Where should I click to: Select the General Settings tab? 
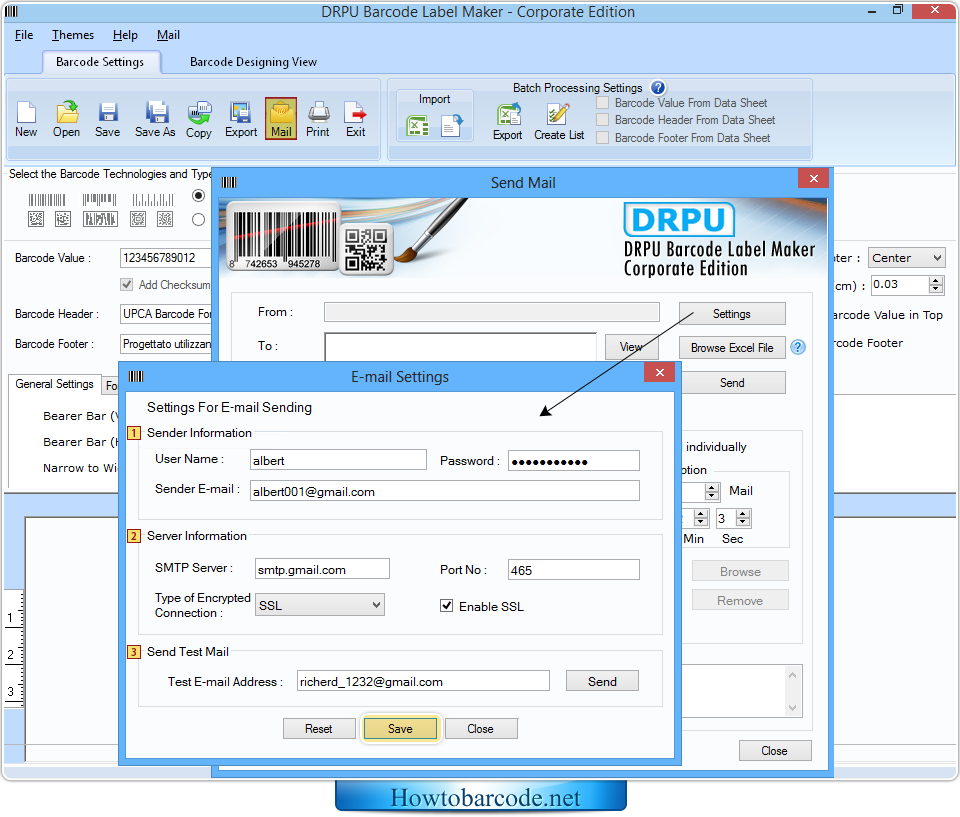click(x=54, y=384)
